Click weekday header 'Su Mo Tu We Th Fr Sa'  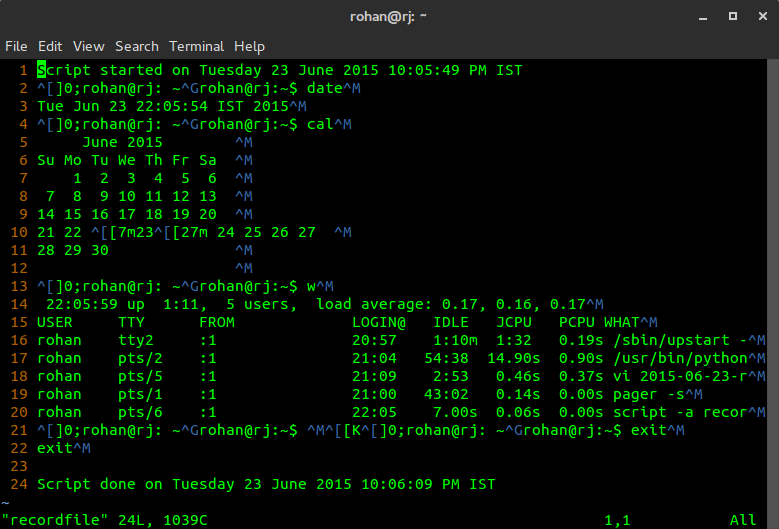[x=127, y=160]
